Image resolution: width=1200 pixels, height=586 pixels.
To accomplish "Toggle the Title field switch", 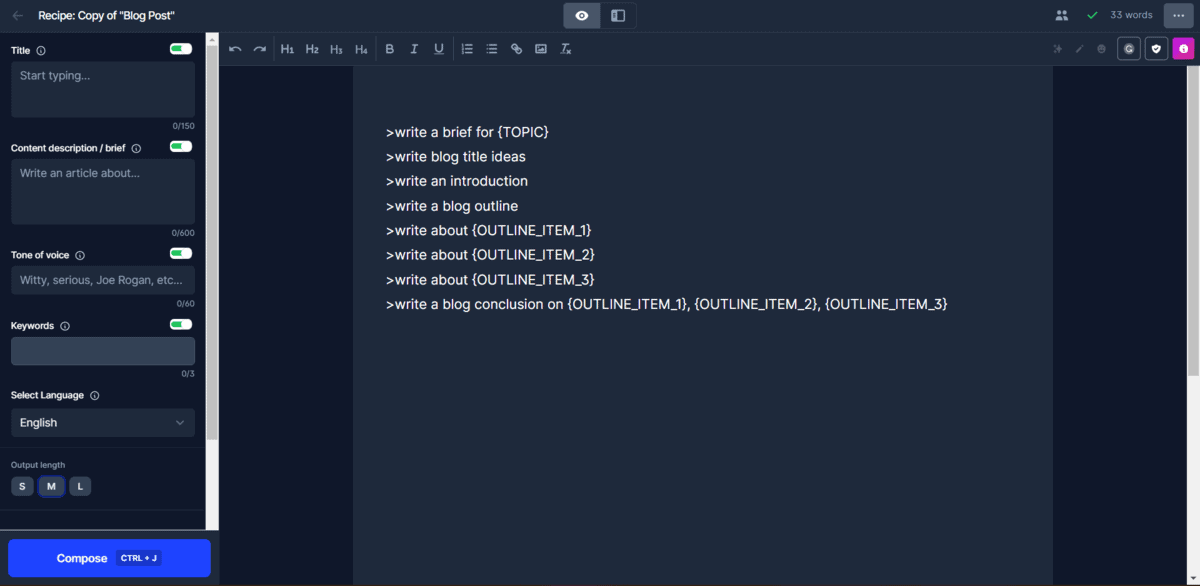I will 181,49.
